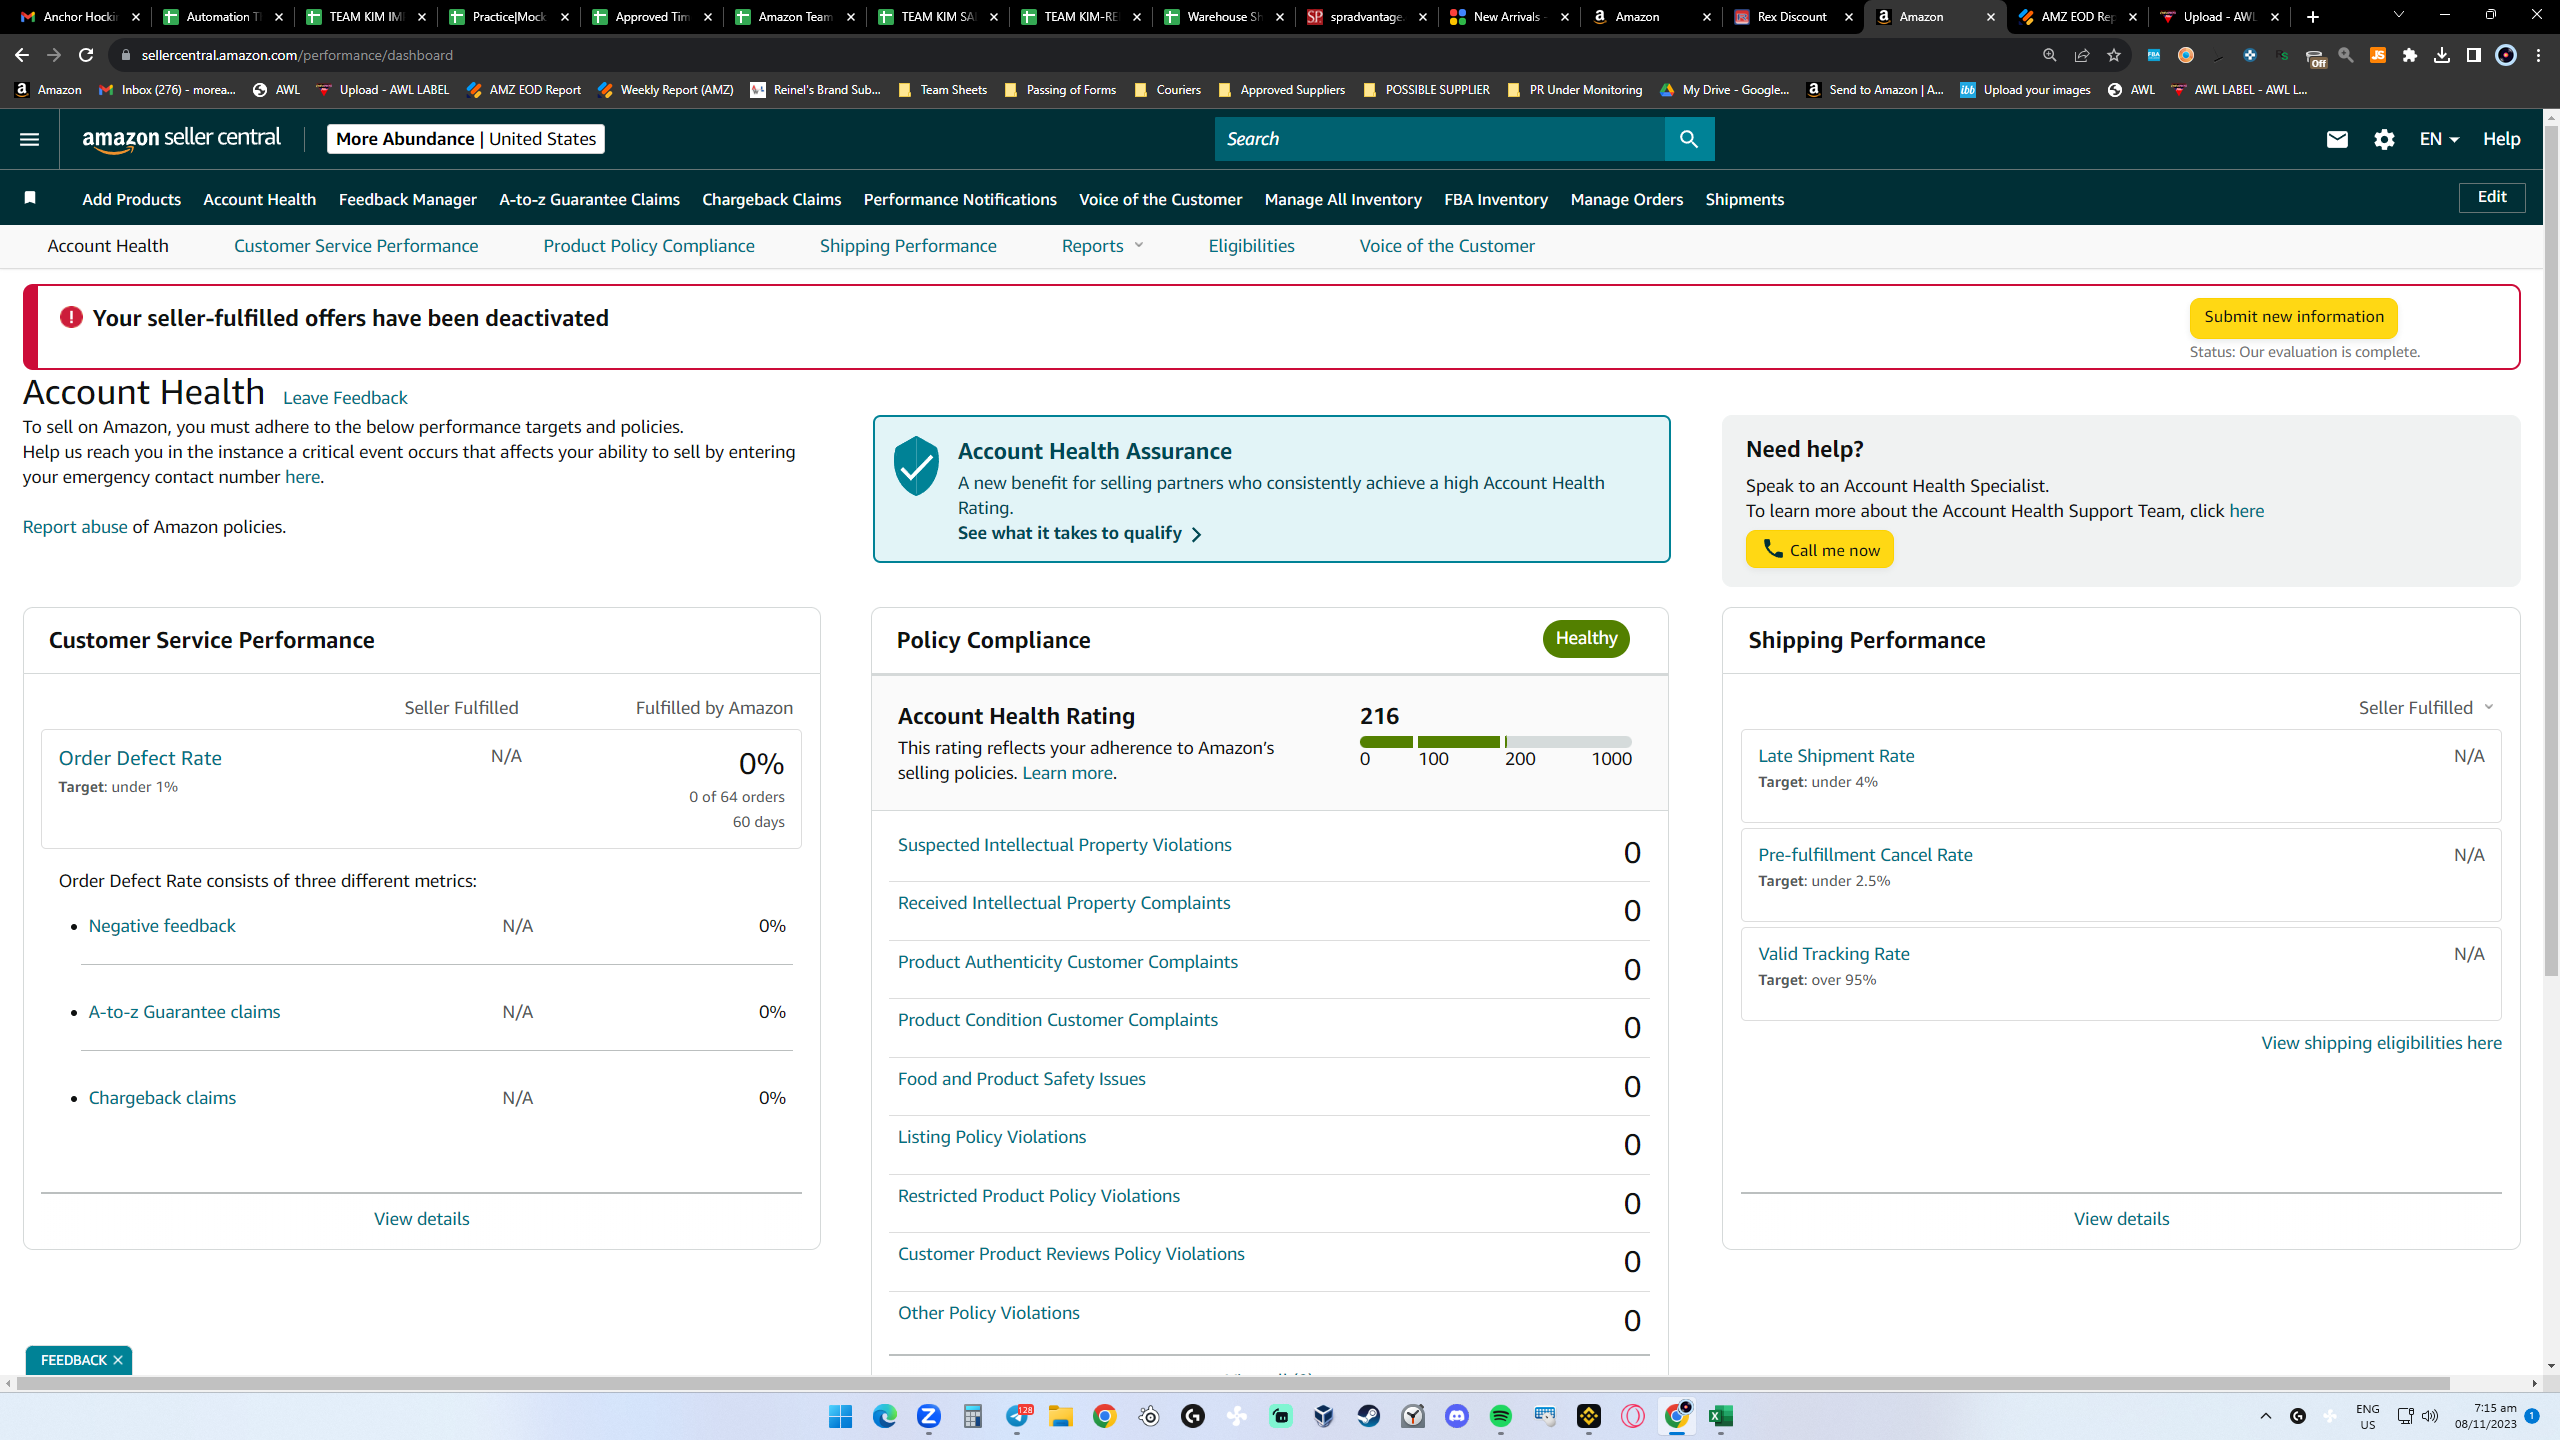Open the FBA calculator extension icon

tap(2154, 55)
